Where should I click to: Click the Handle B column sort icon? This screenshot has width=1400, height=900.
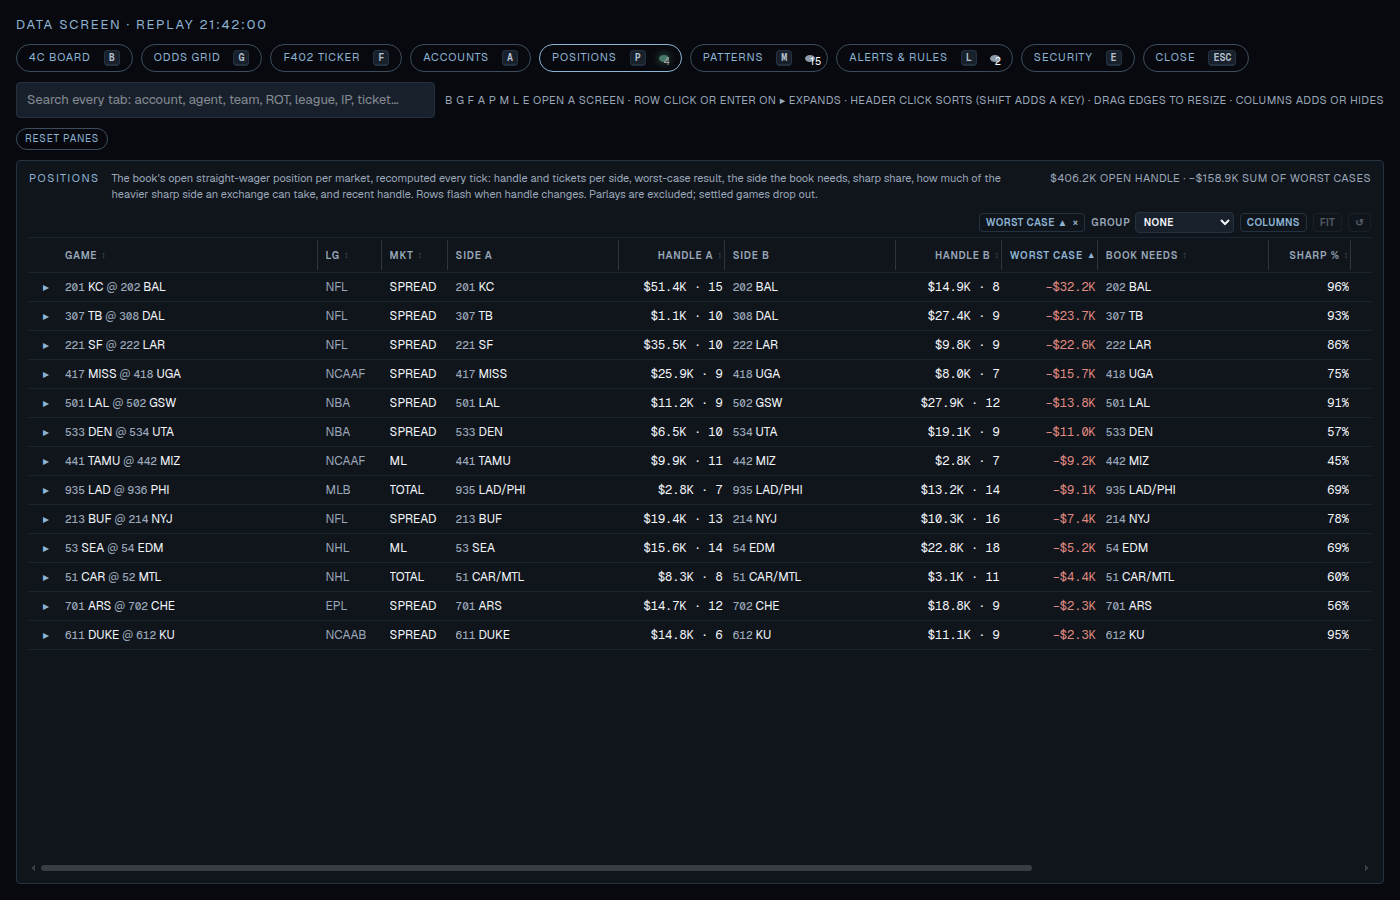click(x=997, y=256)
